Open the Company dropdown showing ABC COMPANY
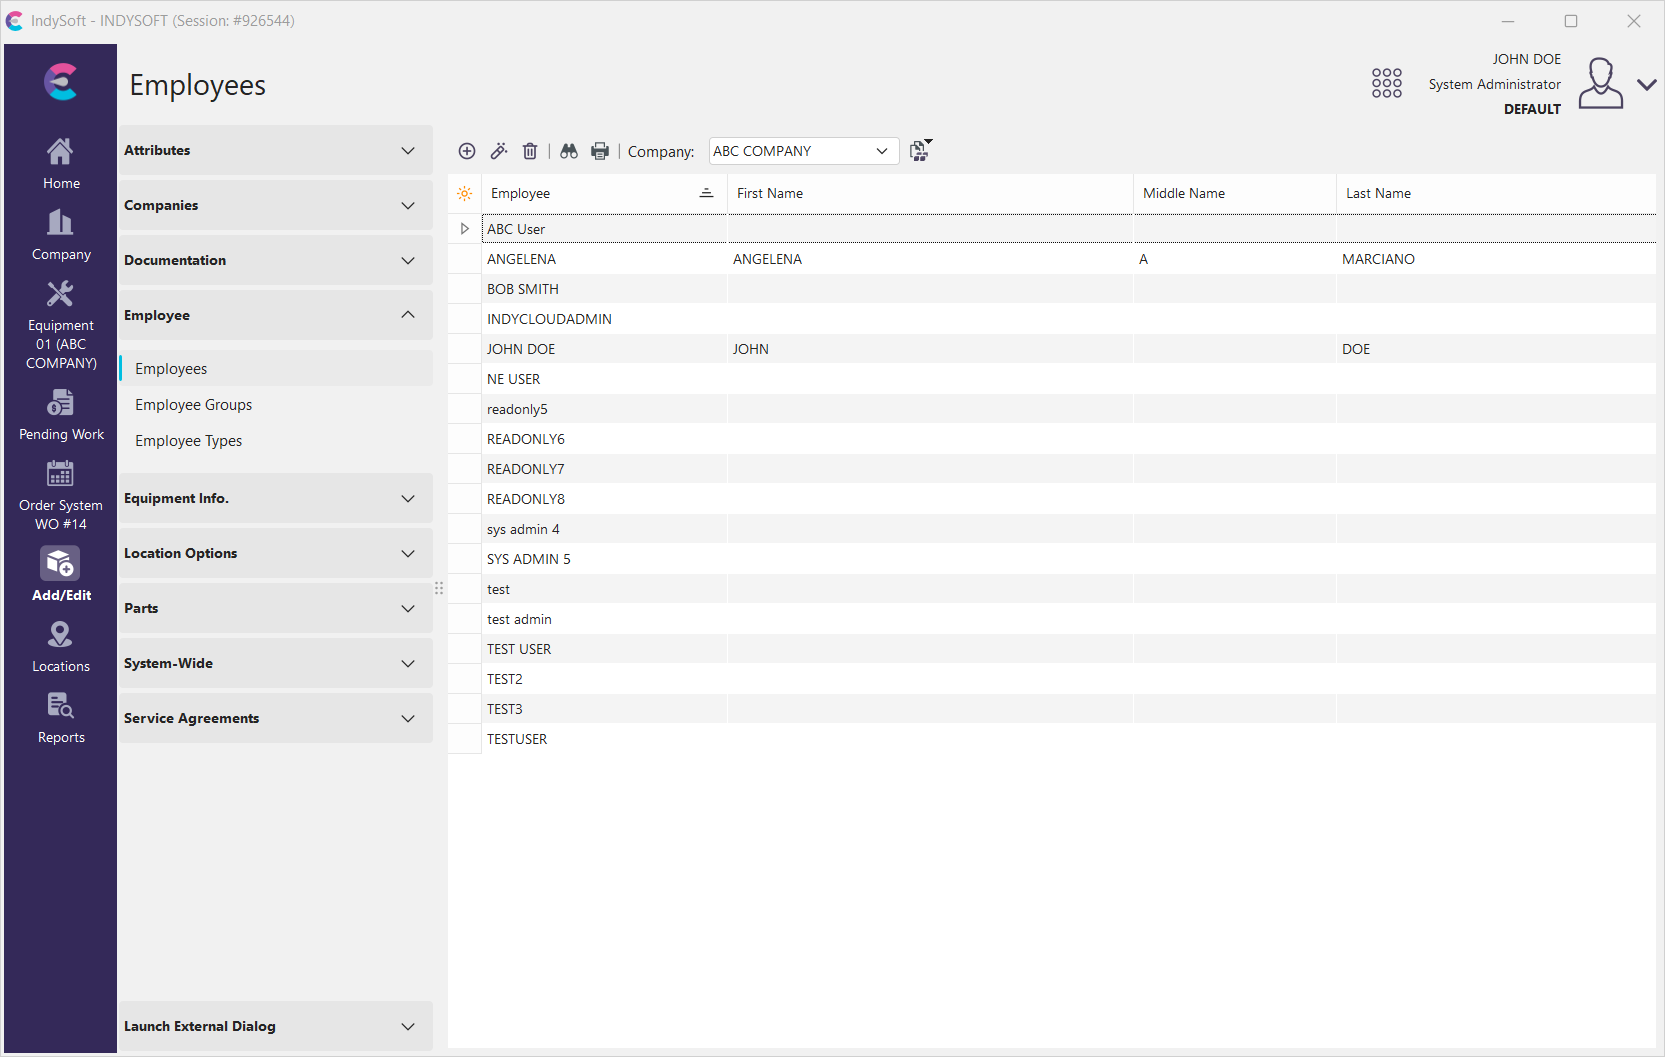 point(802,151)
